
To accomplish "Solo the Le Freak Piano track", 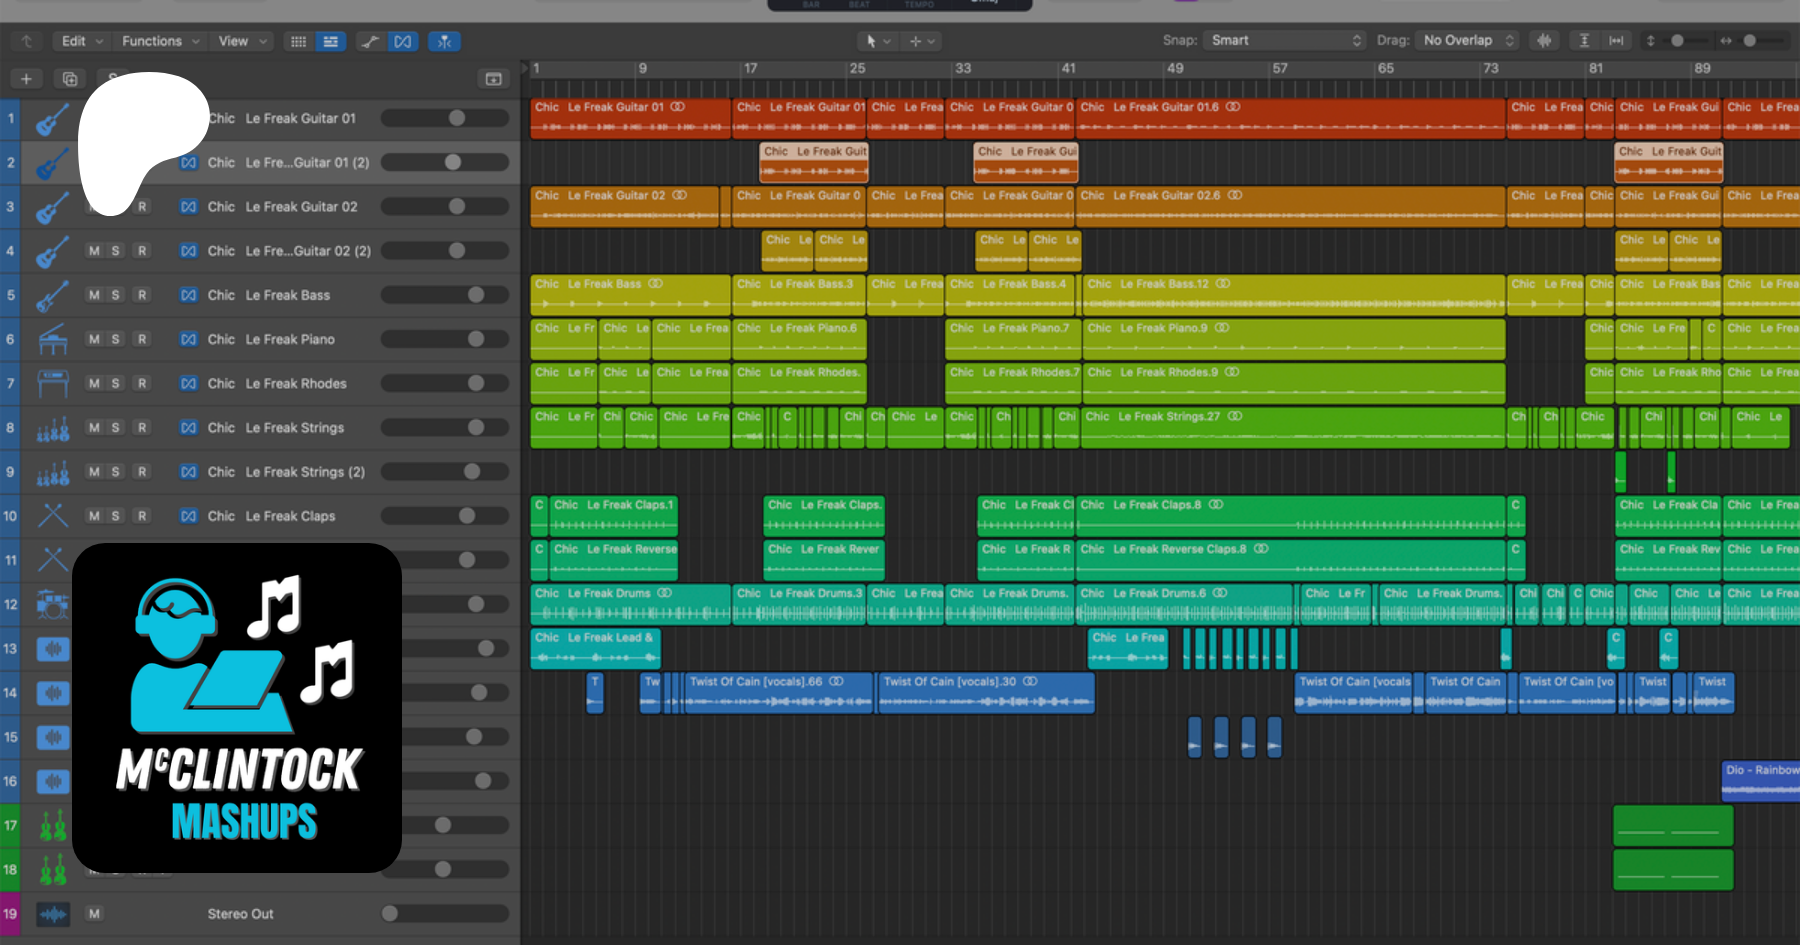I will (x=116, y=339).
